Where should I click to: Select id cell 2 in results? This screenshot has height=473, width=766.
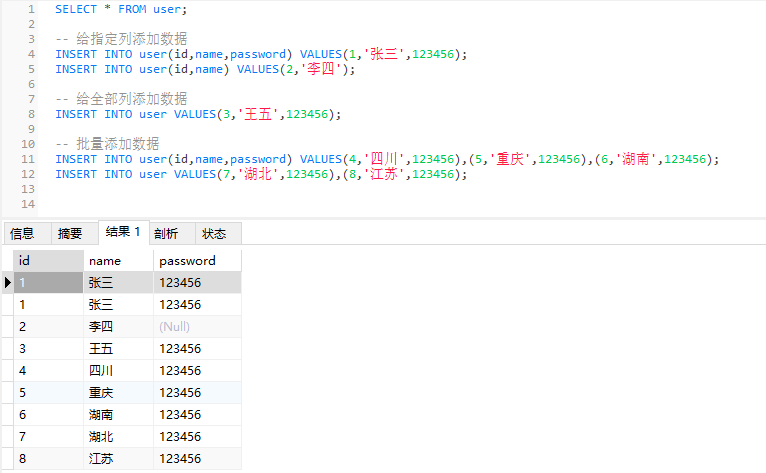(48, 326)
